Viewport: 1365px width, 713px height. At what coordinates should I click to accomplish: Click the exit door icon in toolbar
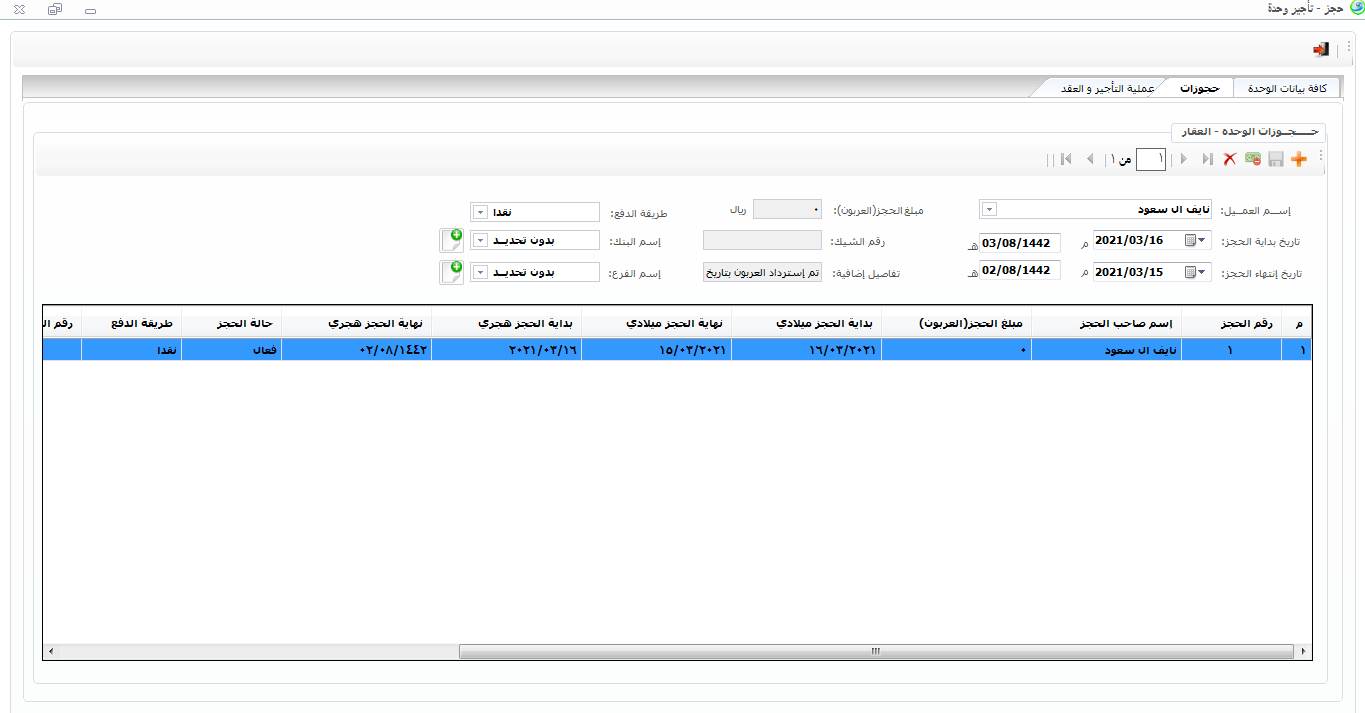tap(1321, 49)
